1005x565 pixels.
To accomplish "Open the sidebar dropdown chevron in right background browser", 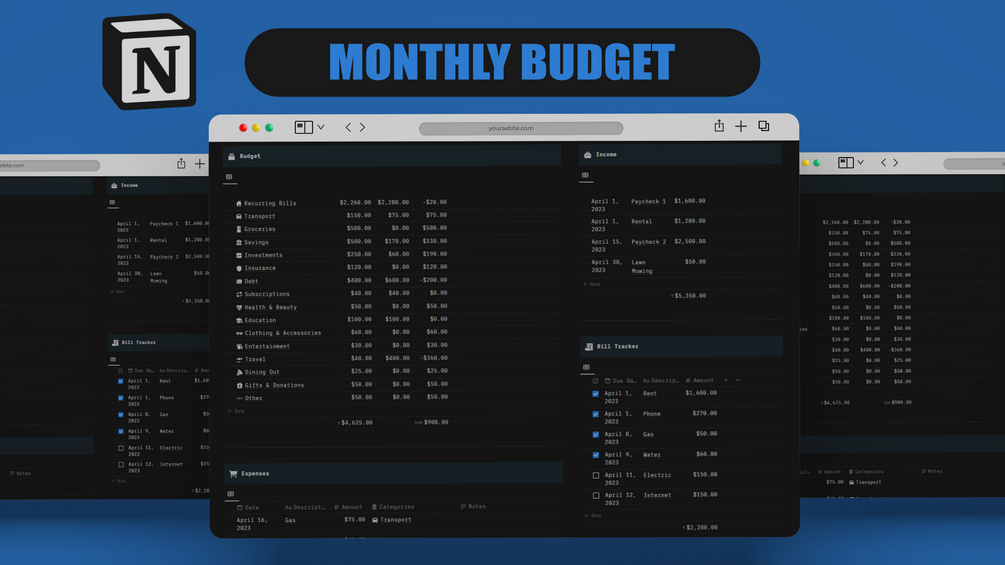I will (860, 163).
